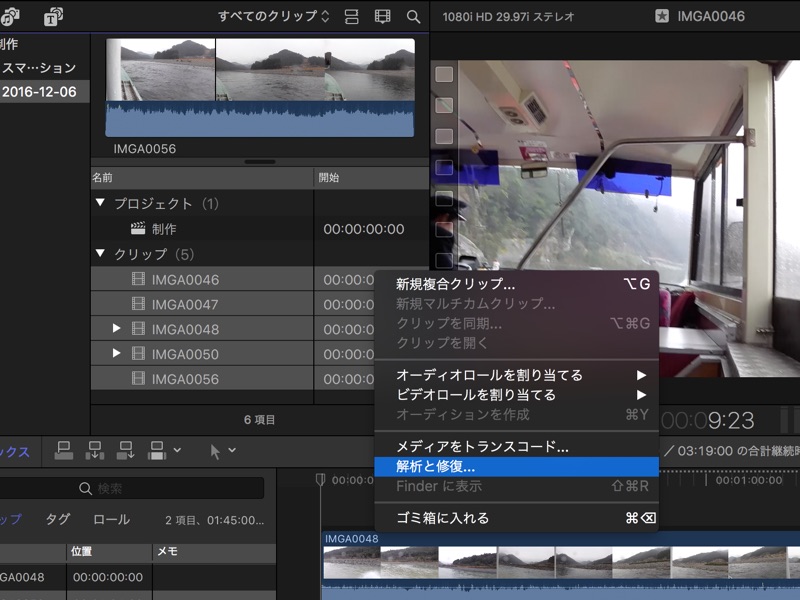This screenshot has width=800, height=600.
Task: Open the すべてのクリップ filter popup
Action: tap(274, 17)
